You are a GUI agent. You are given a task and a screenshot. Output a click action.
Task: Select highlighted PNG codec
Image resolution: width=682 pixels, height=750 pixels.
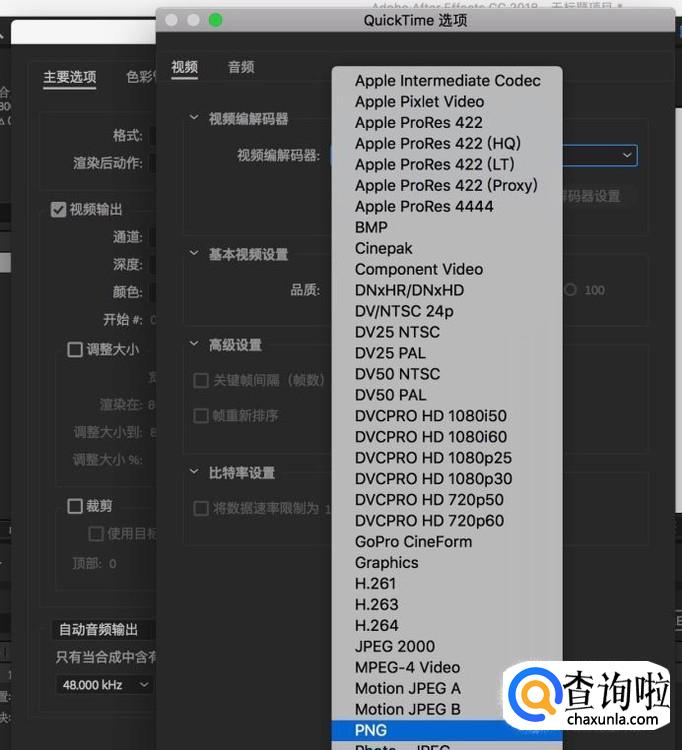pos(447,730)
